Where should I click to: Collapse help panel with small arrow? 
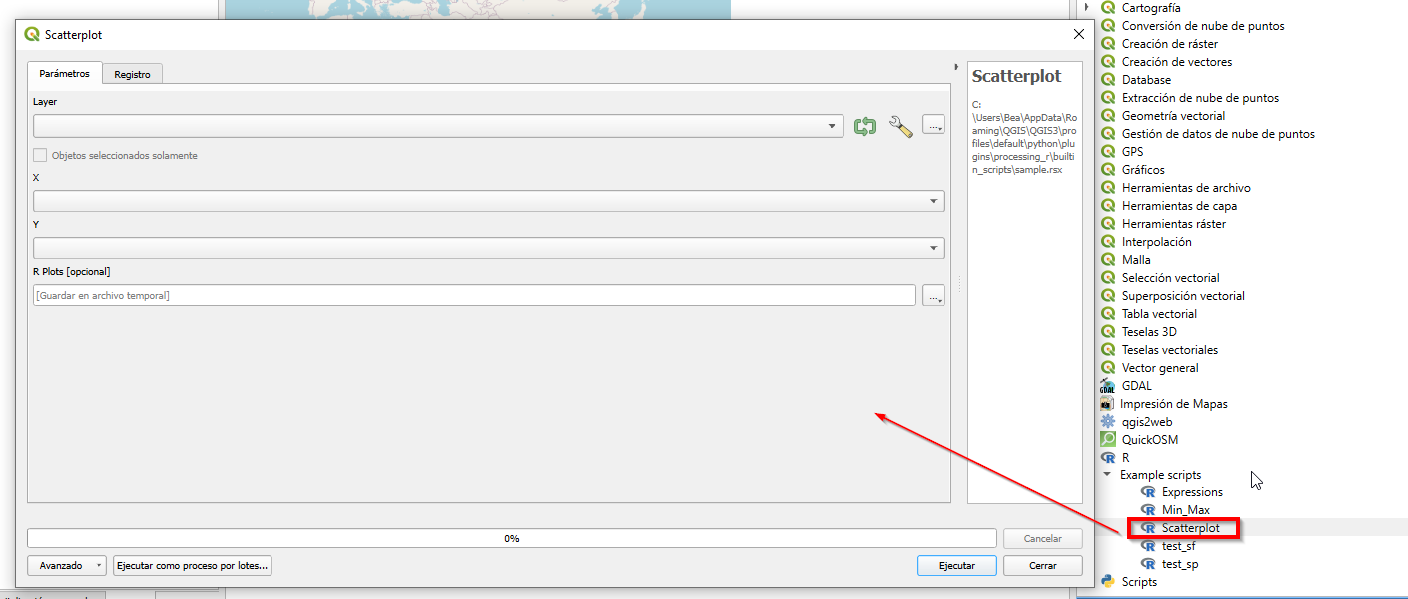coord(957,67)
